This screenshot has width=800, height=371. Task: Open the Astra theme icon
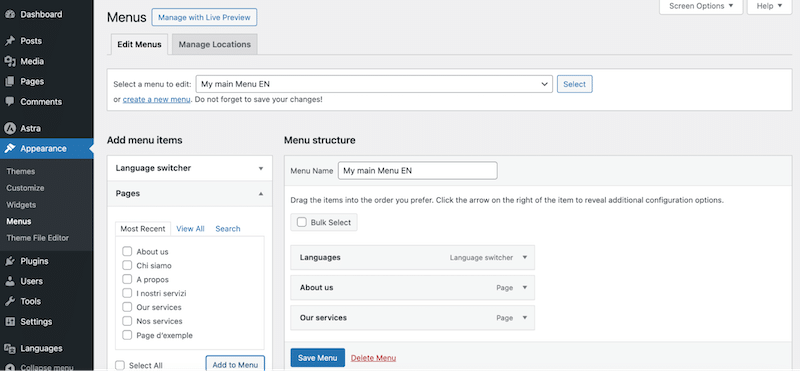10,128
